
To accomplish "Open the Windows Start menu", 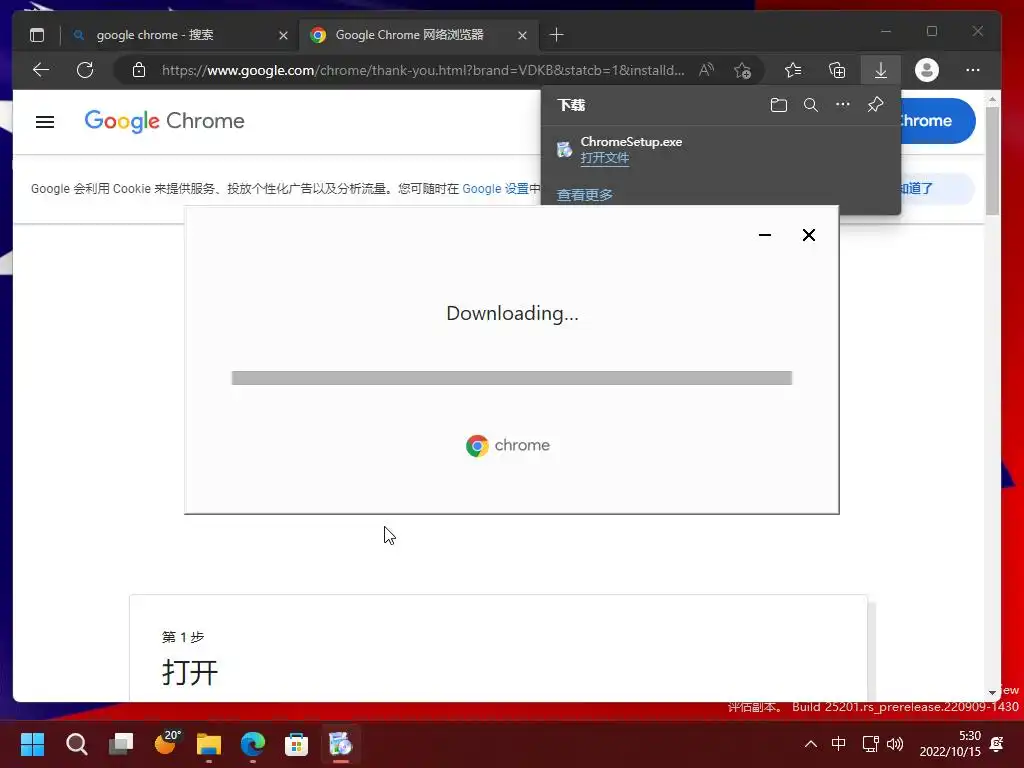I will (x=32, y=744).
